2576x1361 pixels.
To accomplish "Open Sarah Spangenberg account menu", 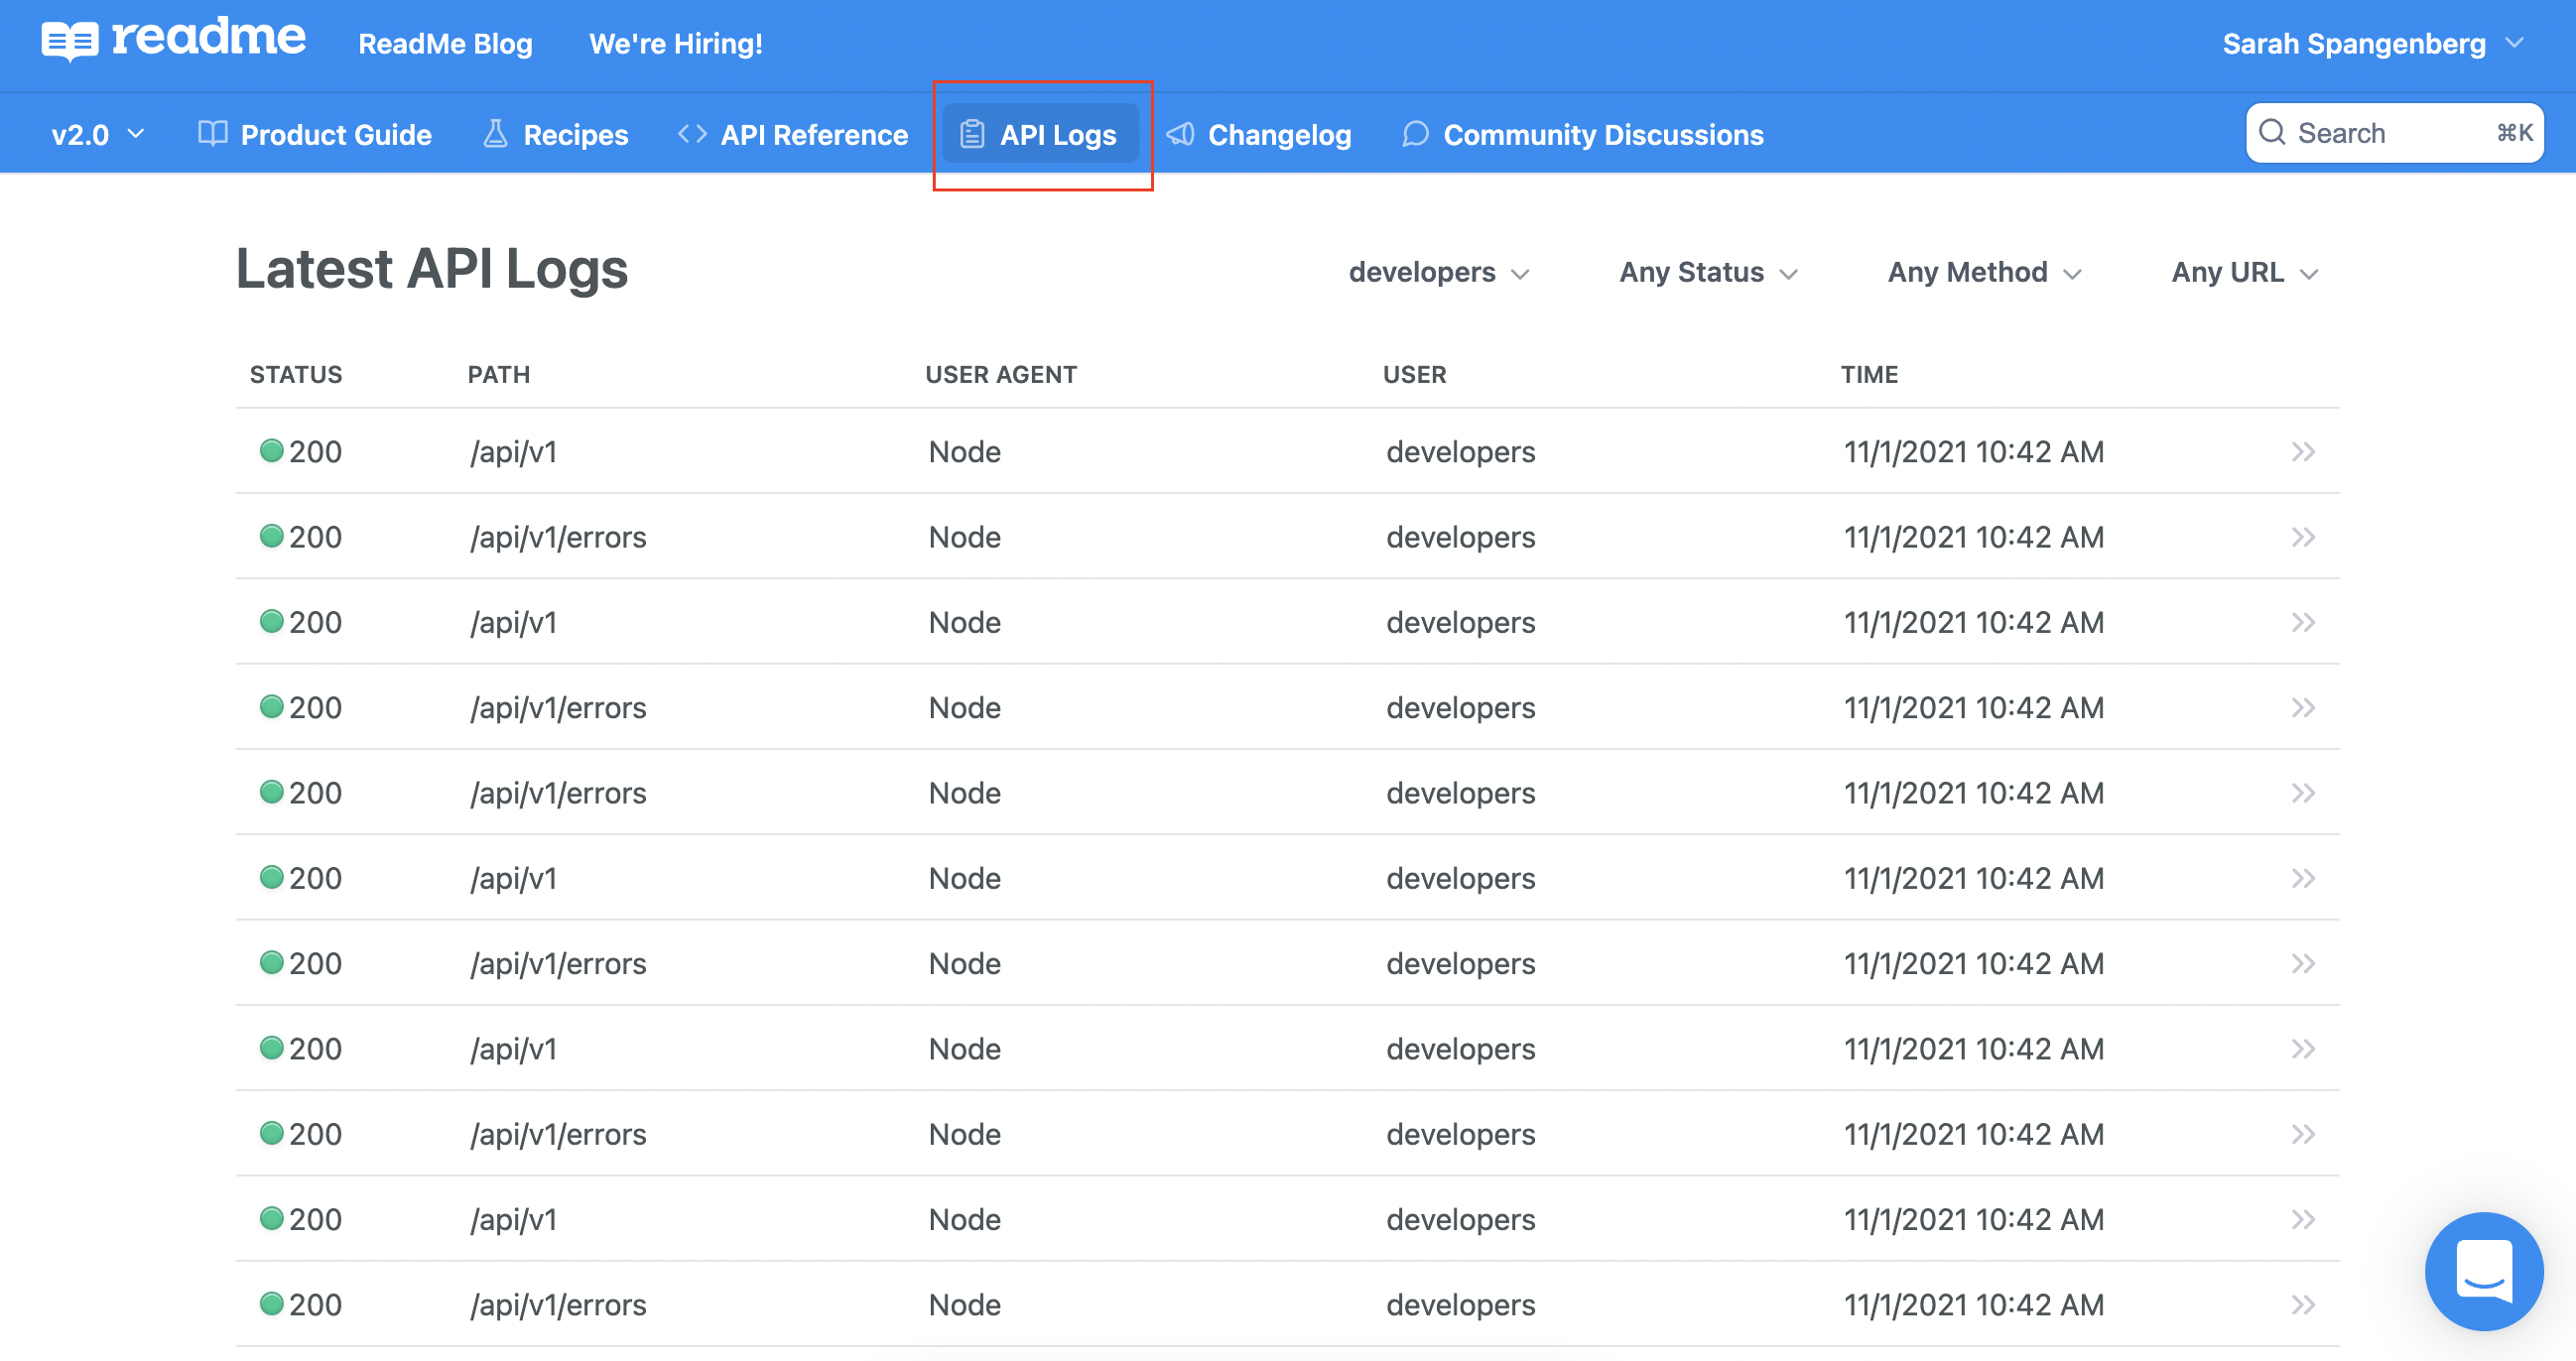I will 2372,44.
